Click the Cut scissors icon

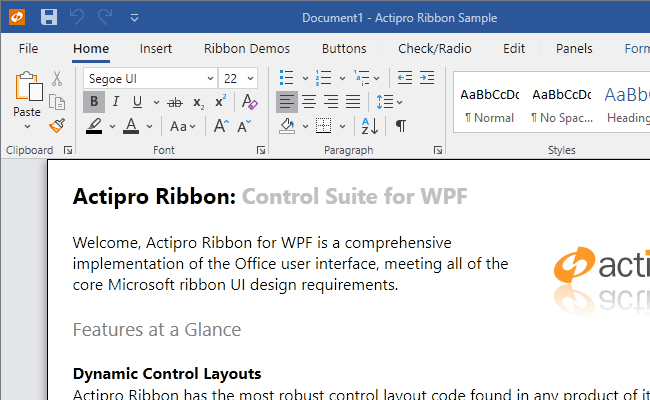coord(57,78)
